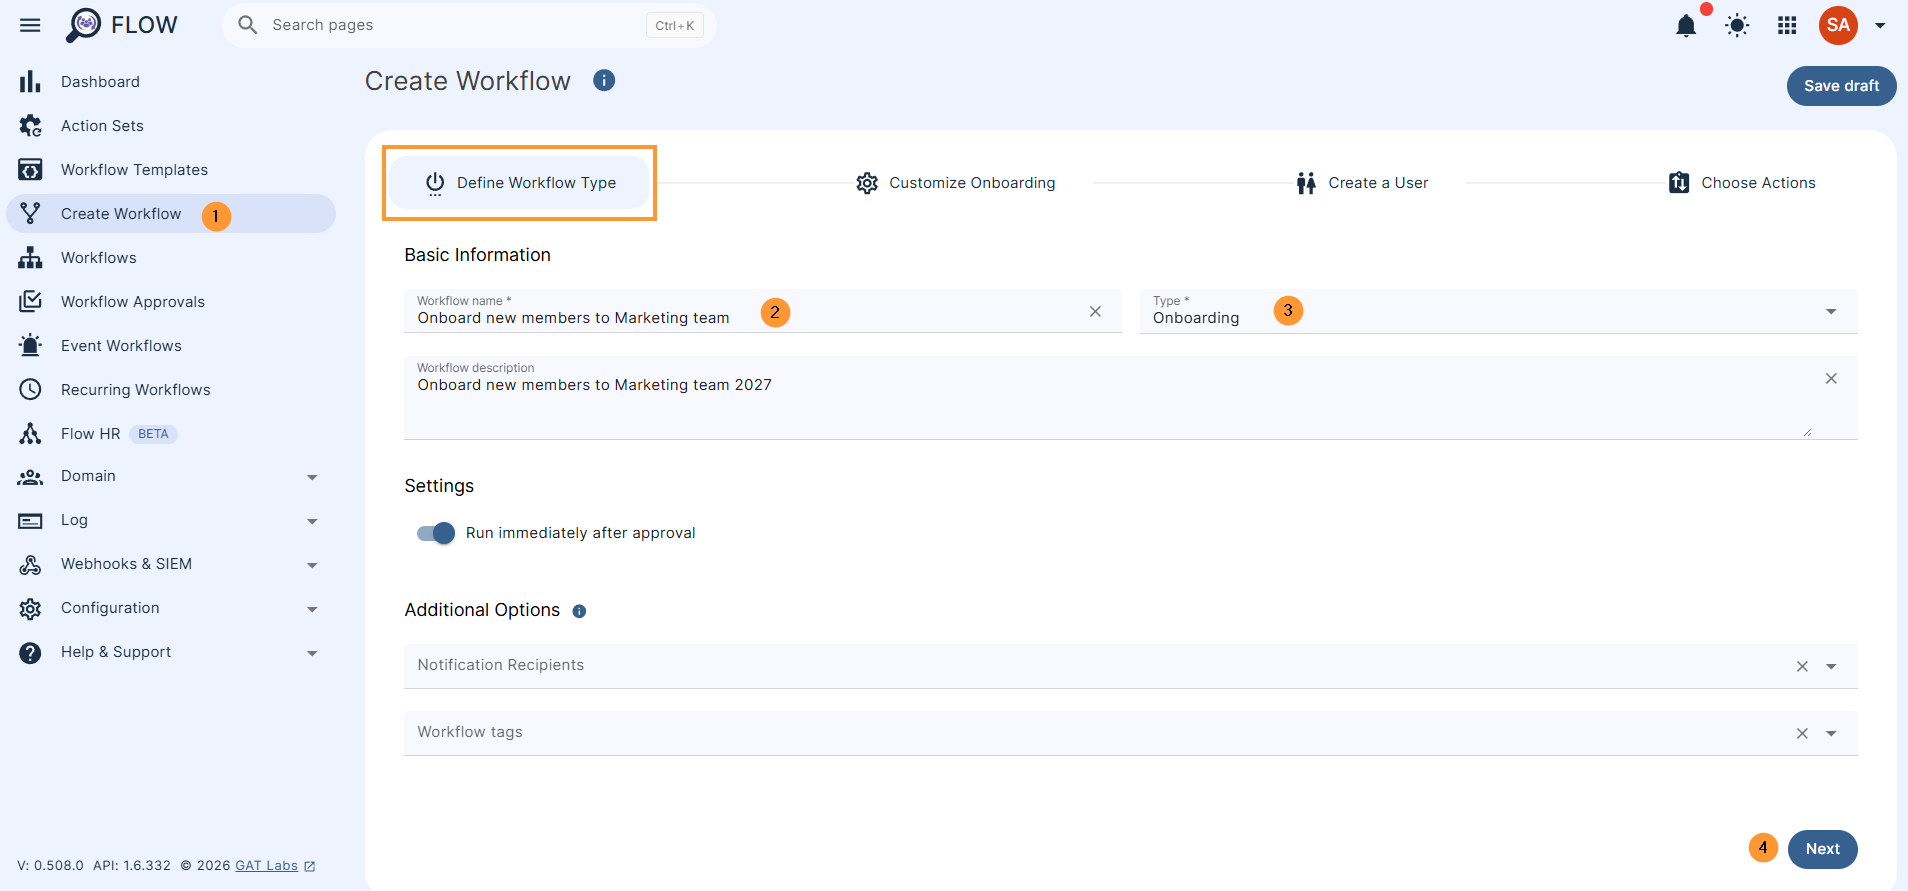Click the Dashboard bar chart icon
Image resolution: width=1908 pixels, height=891 pixels.
click(30, 82)
